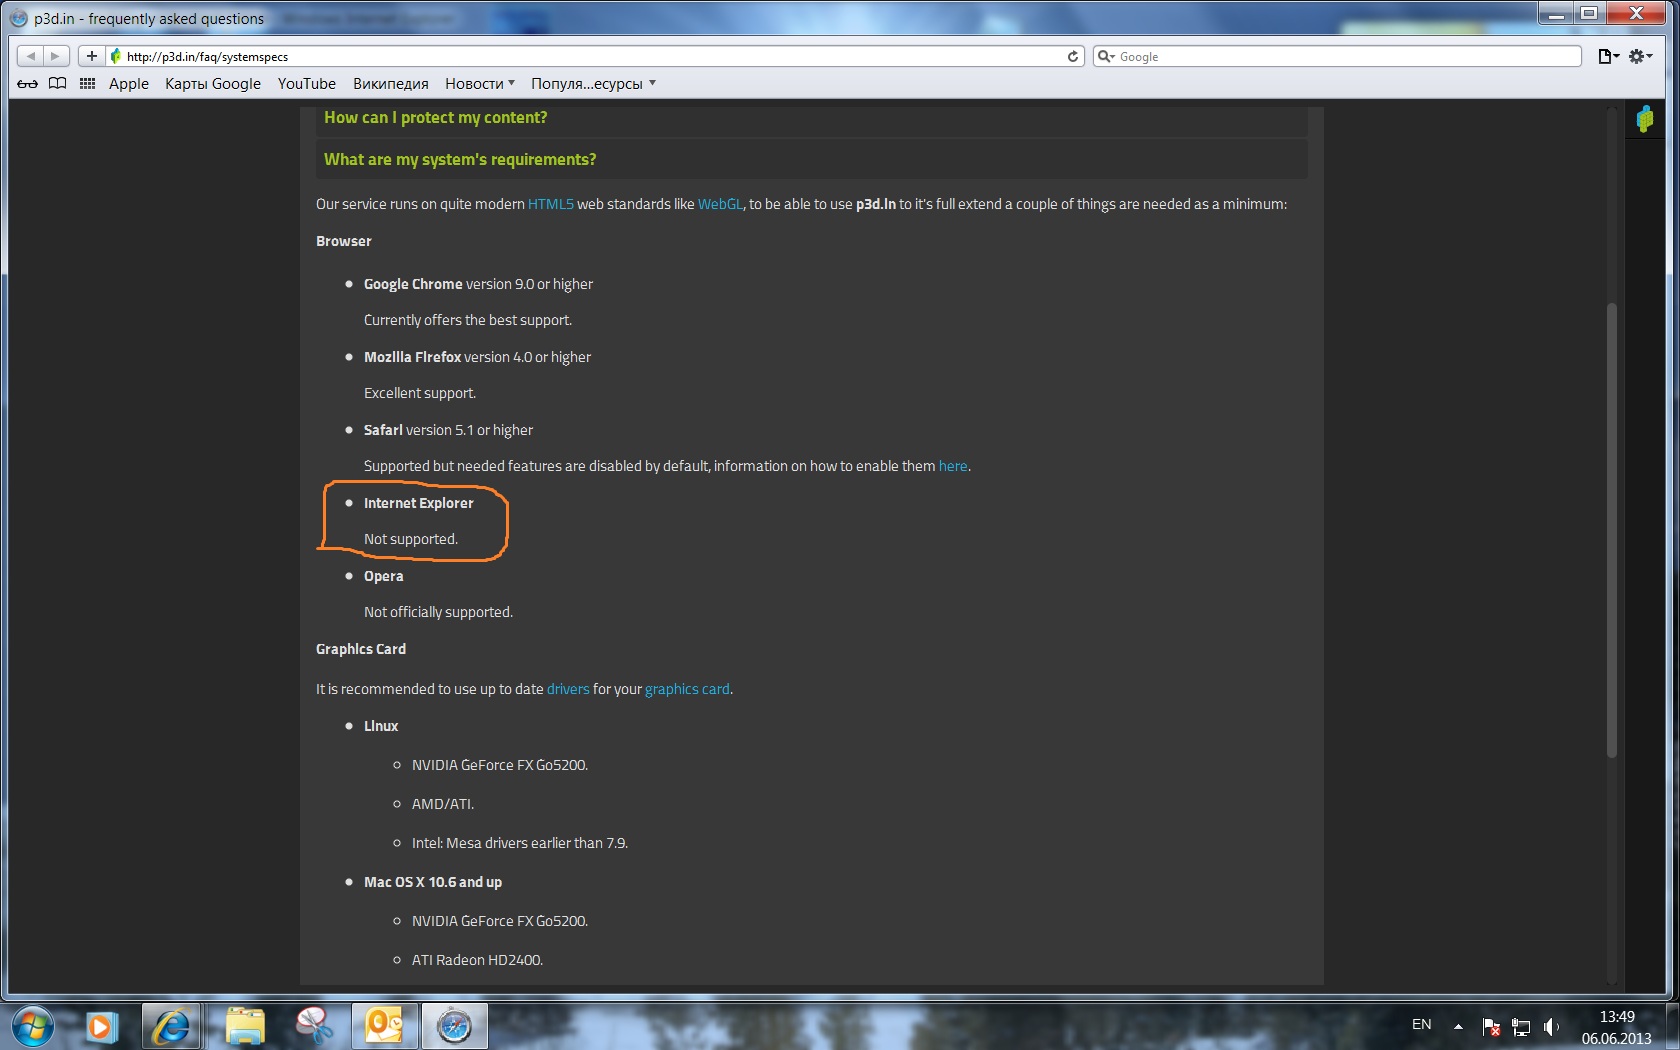The height and width of the screenshot is (1050, 1680).
Task: Open the 'drivers' link
Action: (568, 689)
